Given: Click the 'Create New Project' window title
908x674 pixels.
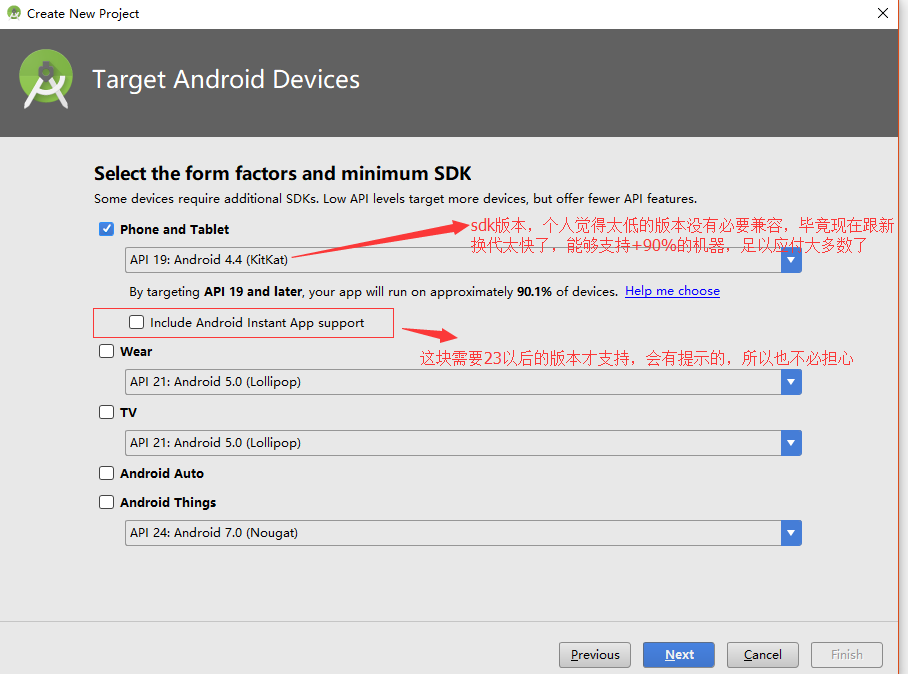Looking at the screenshot, I should click(x=83, y=14).
